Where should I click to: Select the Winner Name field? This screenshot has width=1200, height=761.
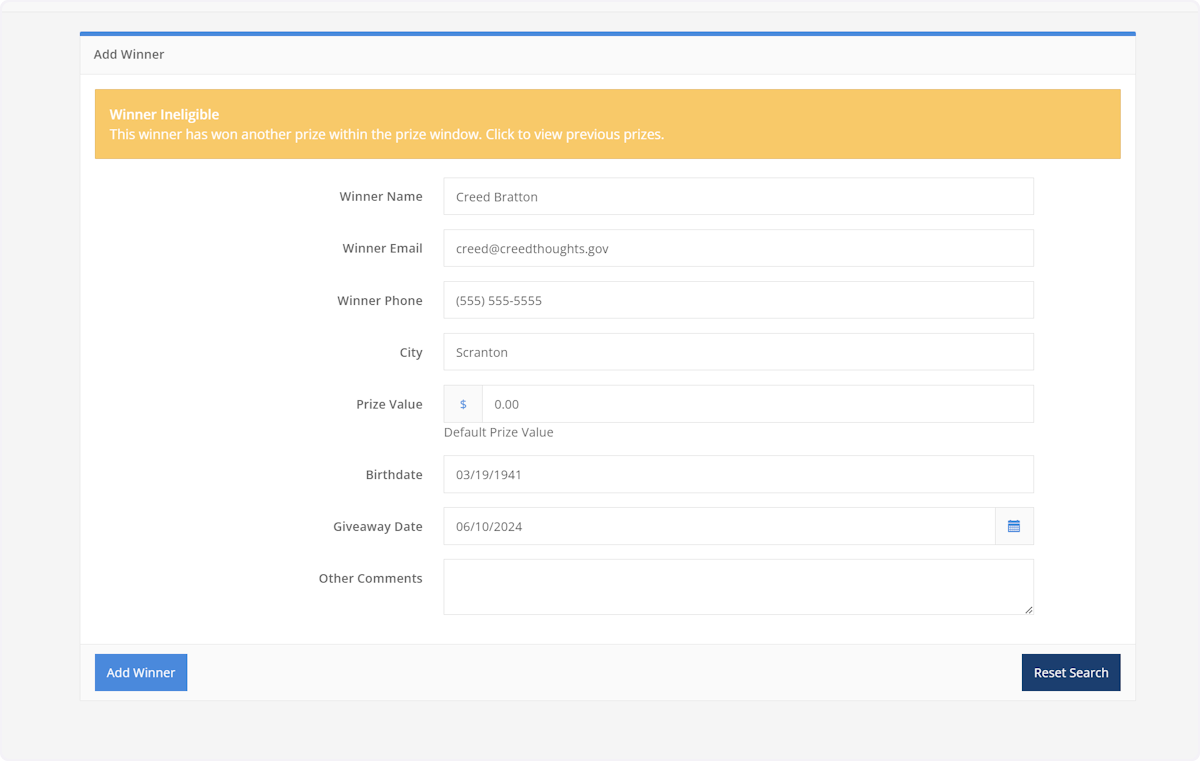point(738,195)
